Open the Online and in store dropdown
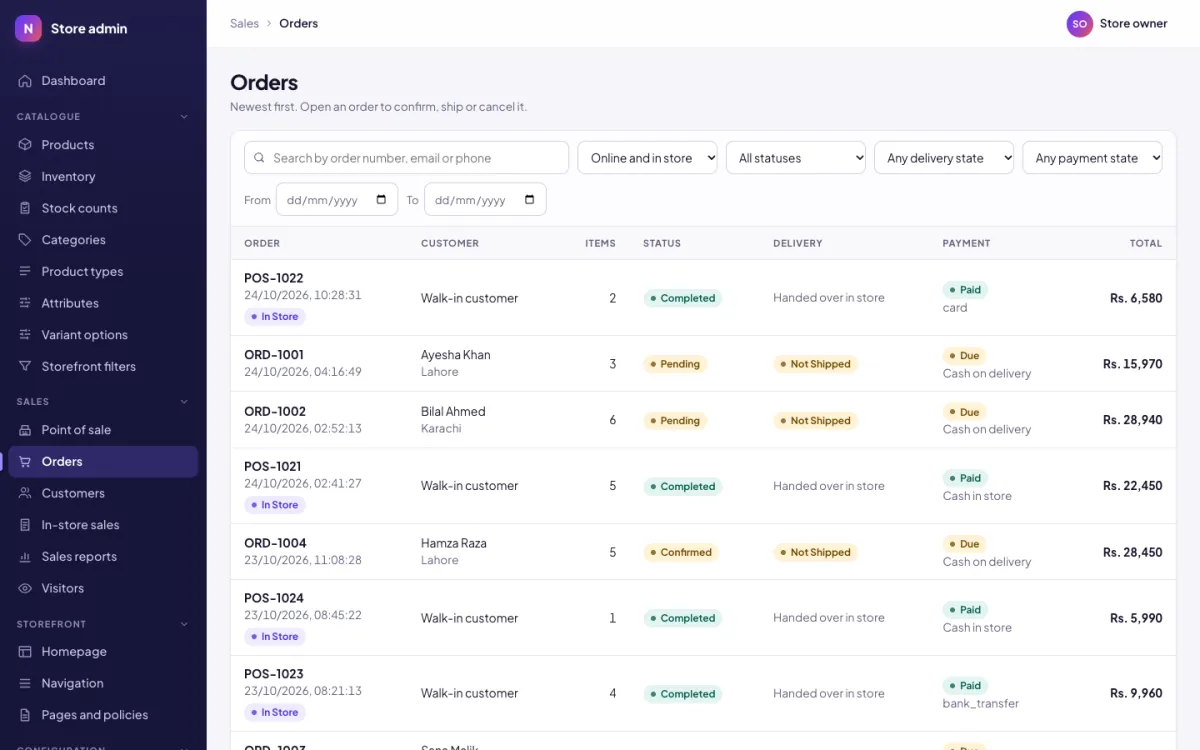This screenshot has width=1200, height=750. point(647,158)
